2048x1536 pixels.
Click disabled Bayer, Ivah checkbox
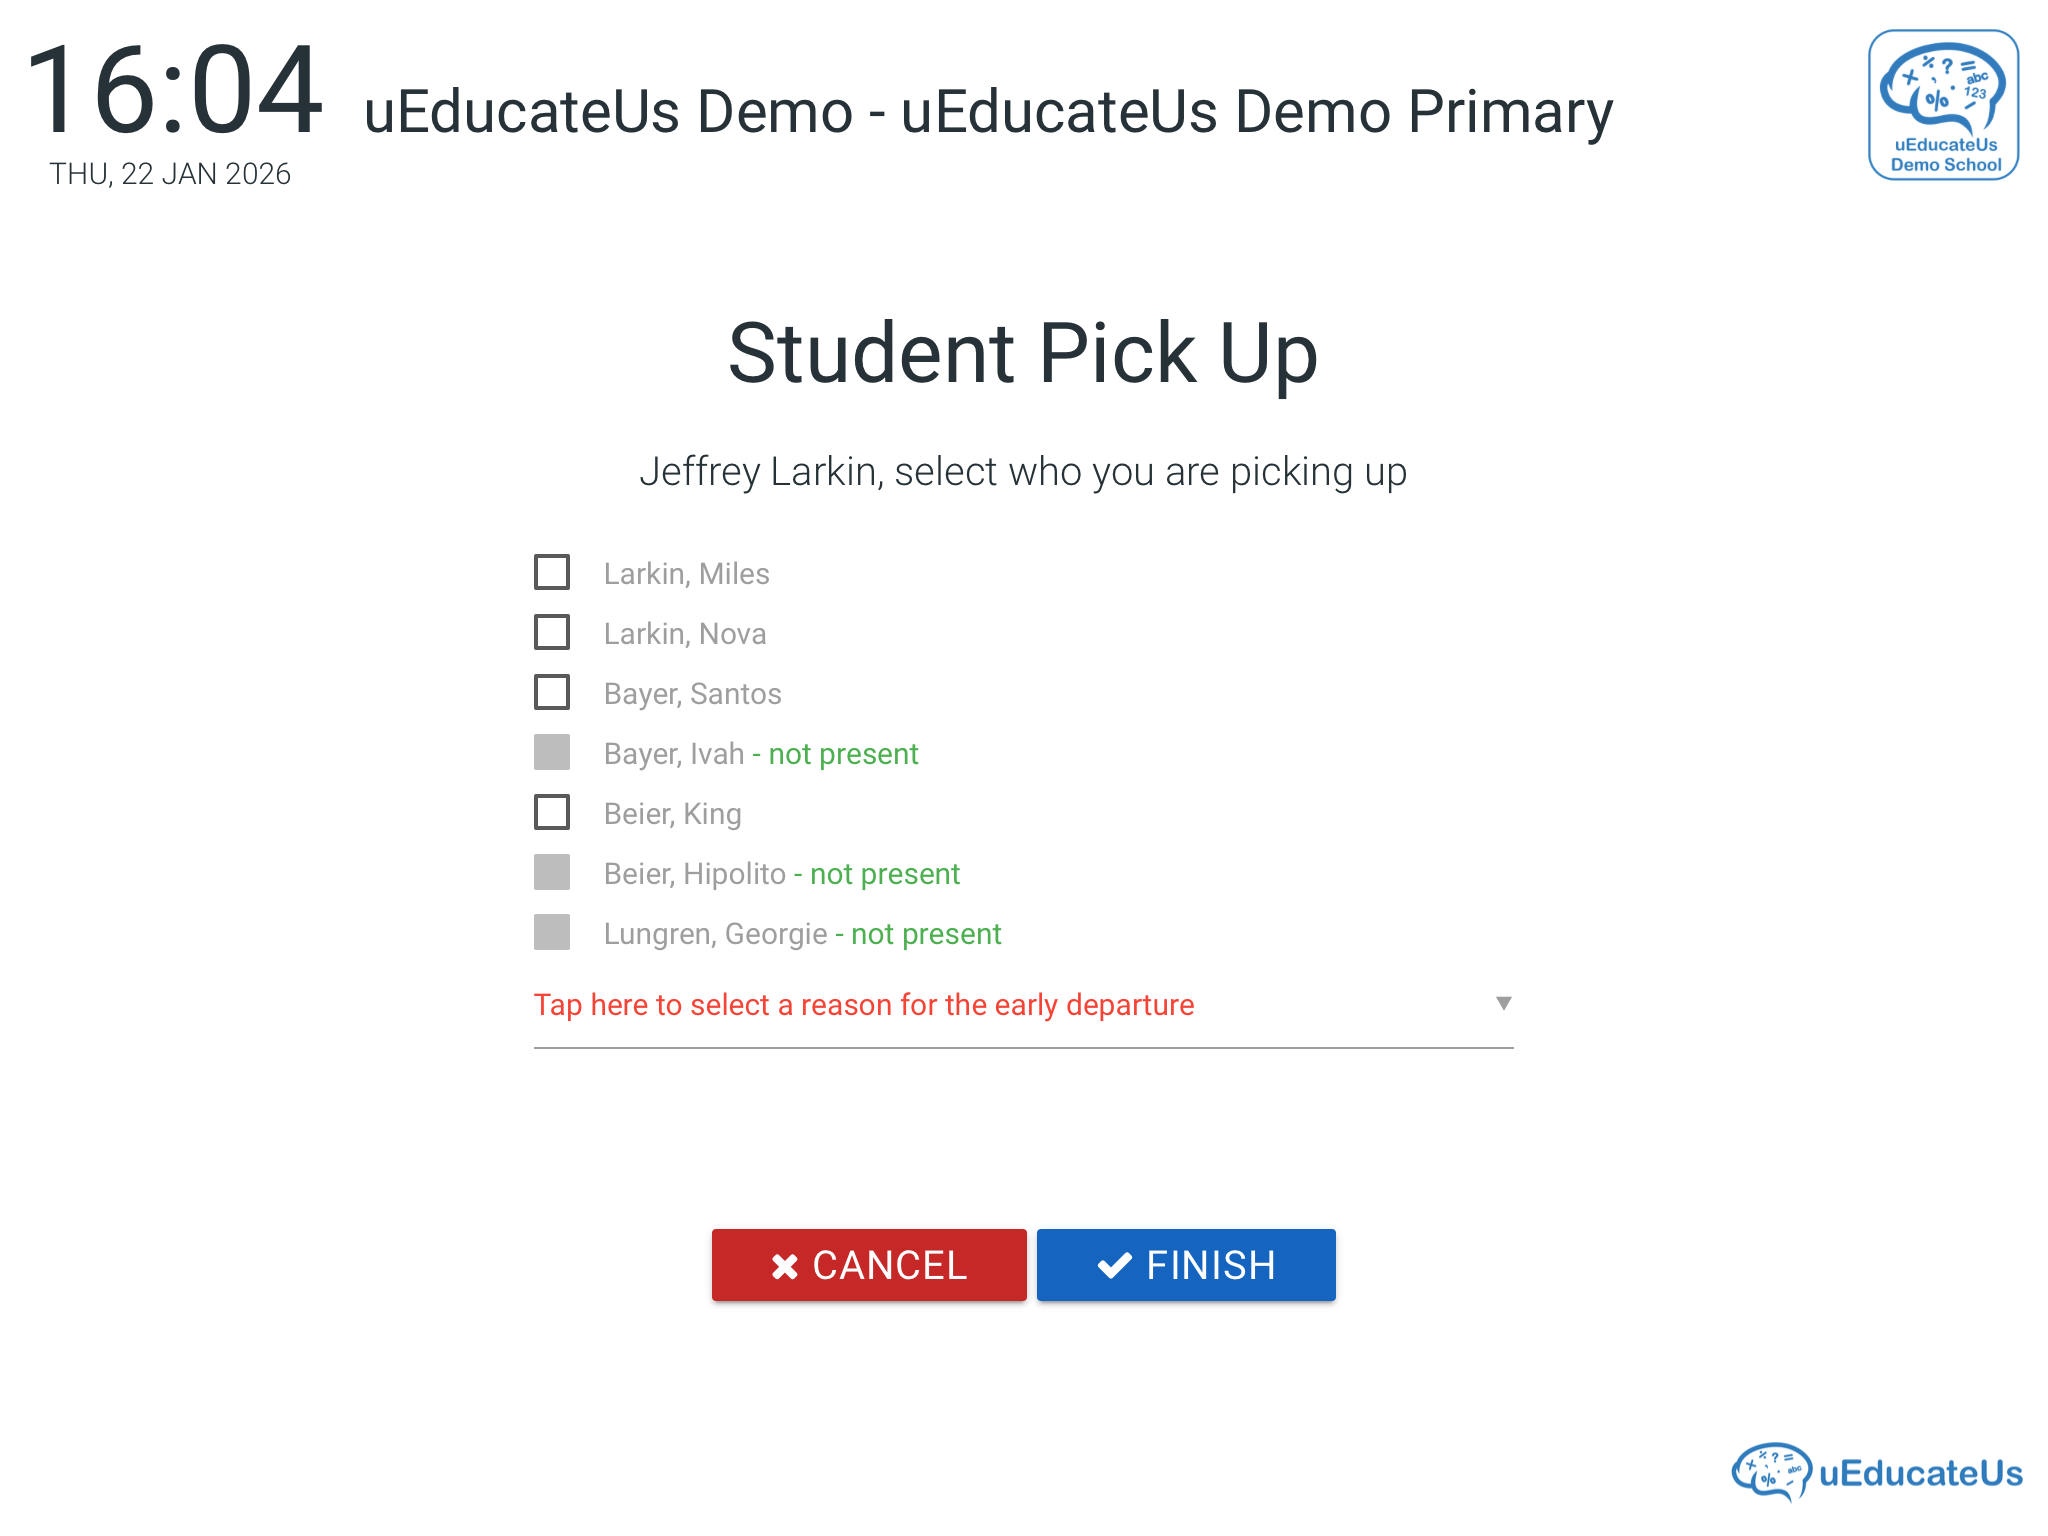[552, 753]
